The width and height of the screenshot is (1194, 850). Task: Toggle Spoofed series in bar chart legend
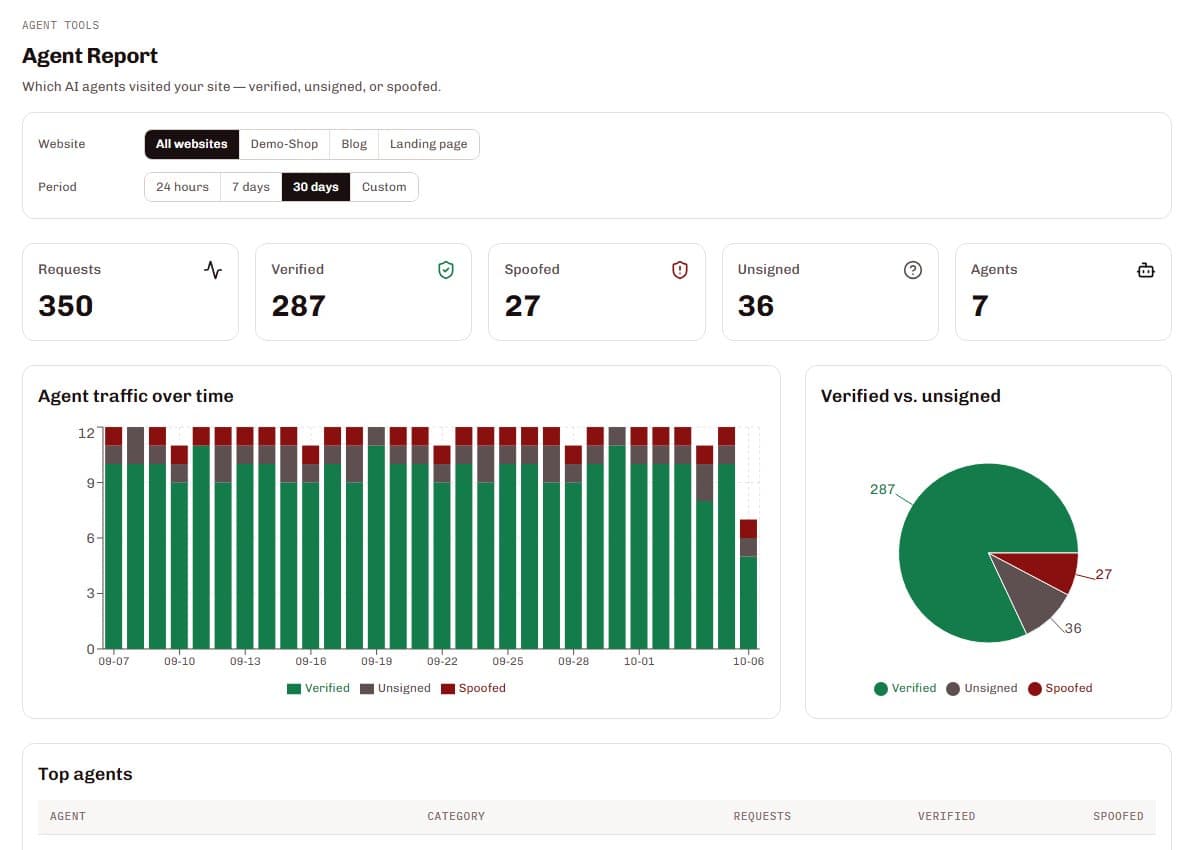click(x=473, y=689)
